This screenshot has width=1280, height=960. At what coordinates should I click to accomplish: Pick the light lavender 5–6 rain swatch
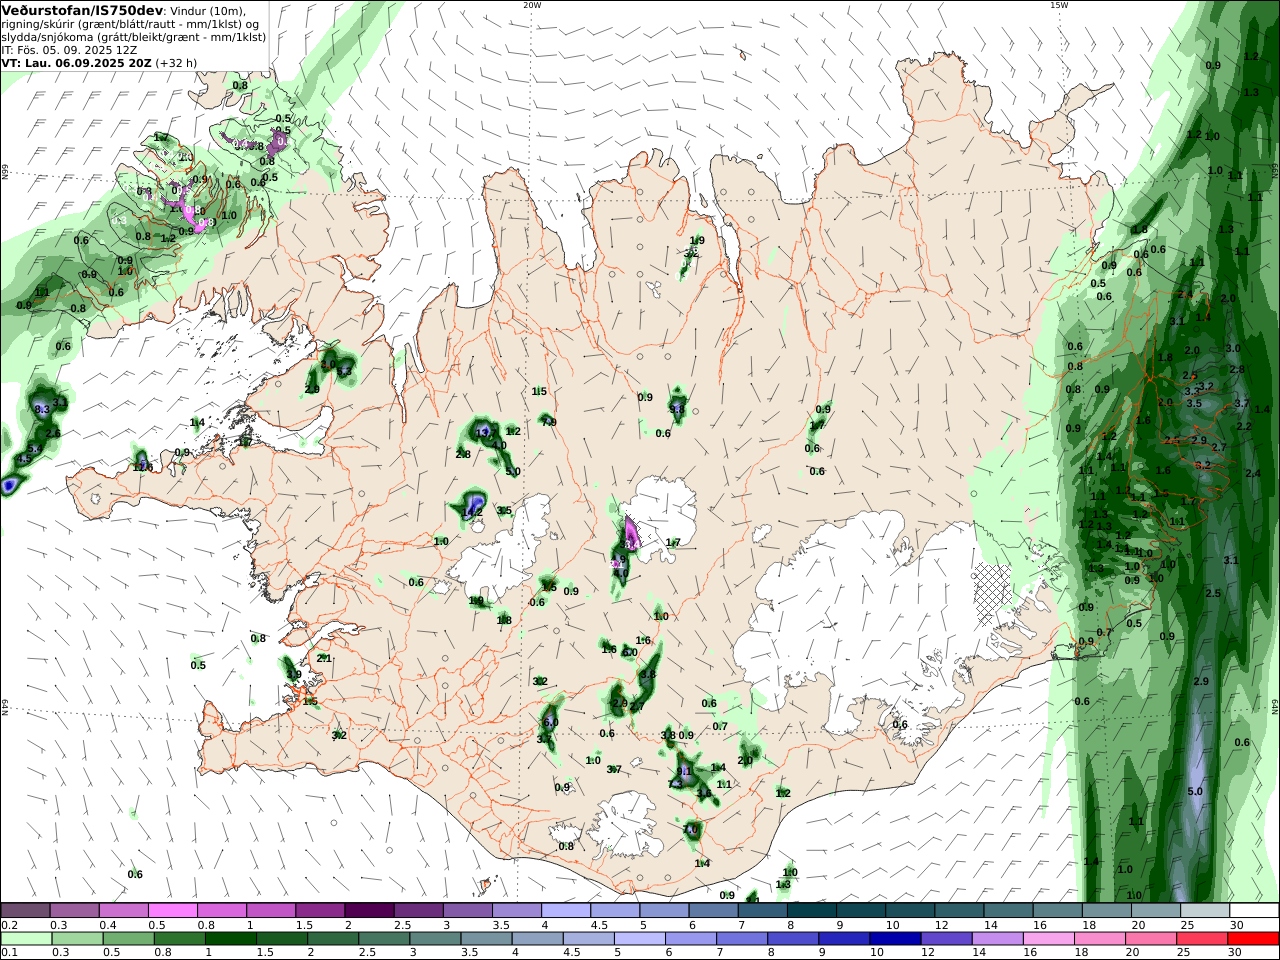coord(639,939)
